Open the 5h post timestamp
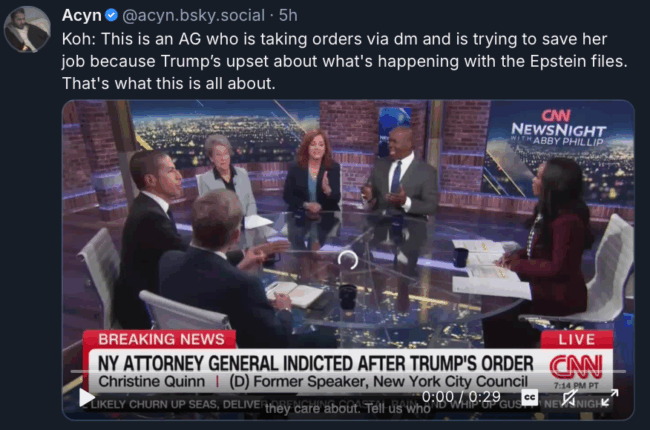 [288, 15]
